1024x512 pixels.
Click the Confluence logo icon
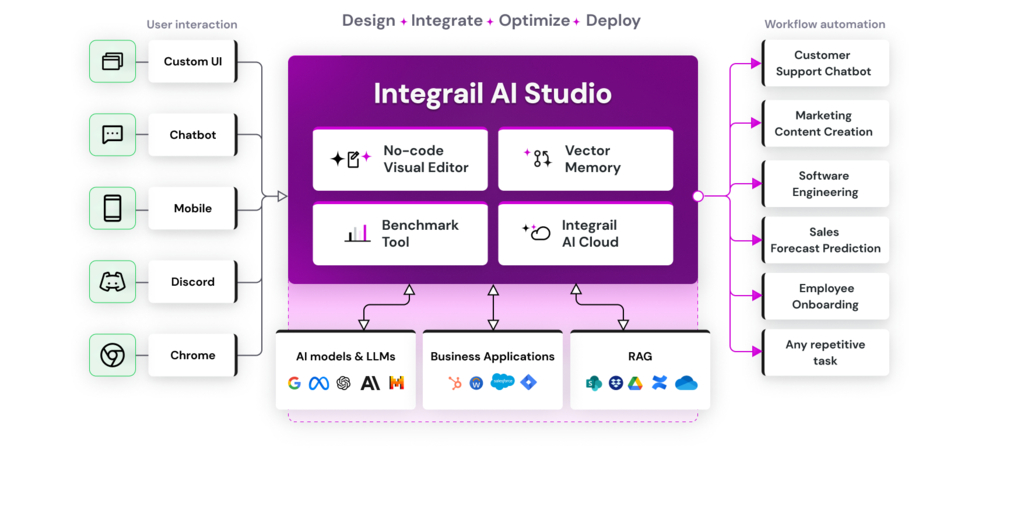click(x=659, y=383)
